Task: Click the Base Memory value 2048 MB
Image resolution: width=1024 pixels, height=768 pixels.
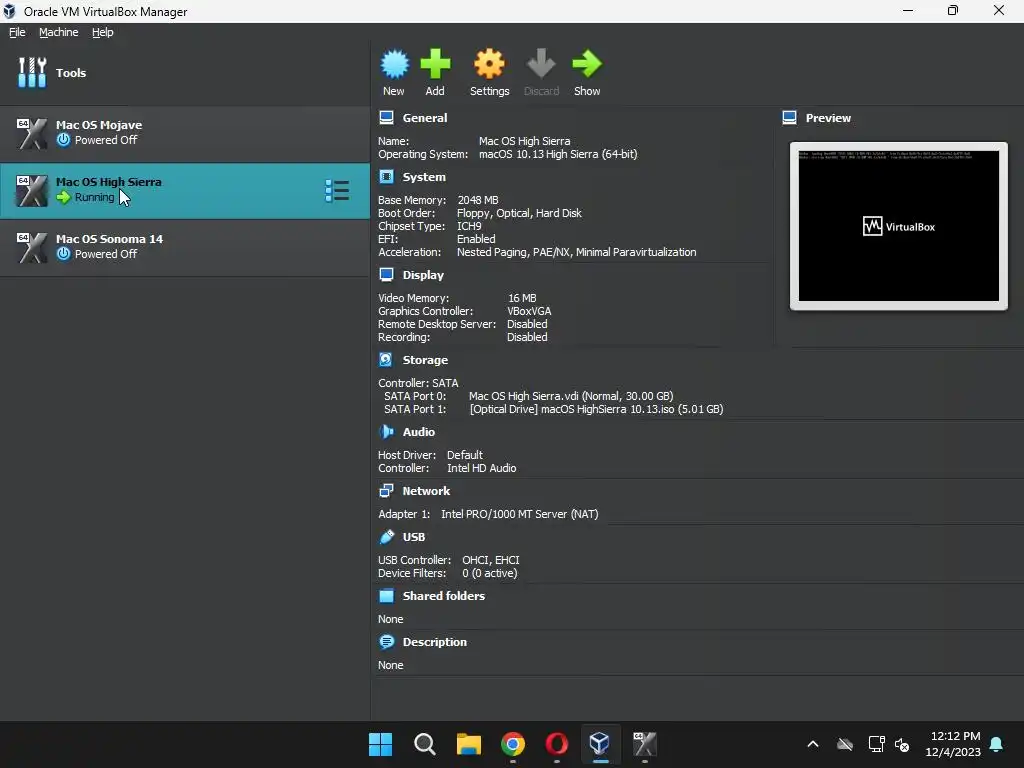Action: coord(477,200)
